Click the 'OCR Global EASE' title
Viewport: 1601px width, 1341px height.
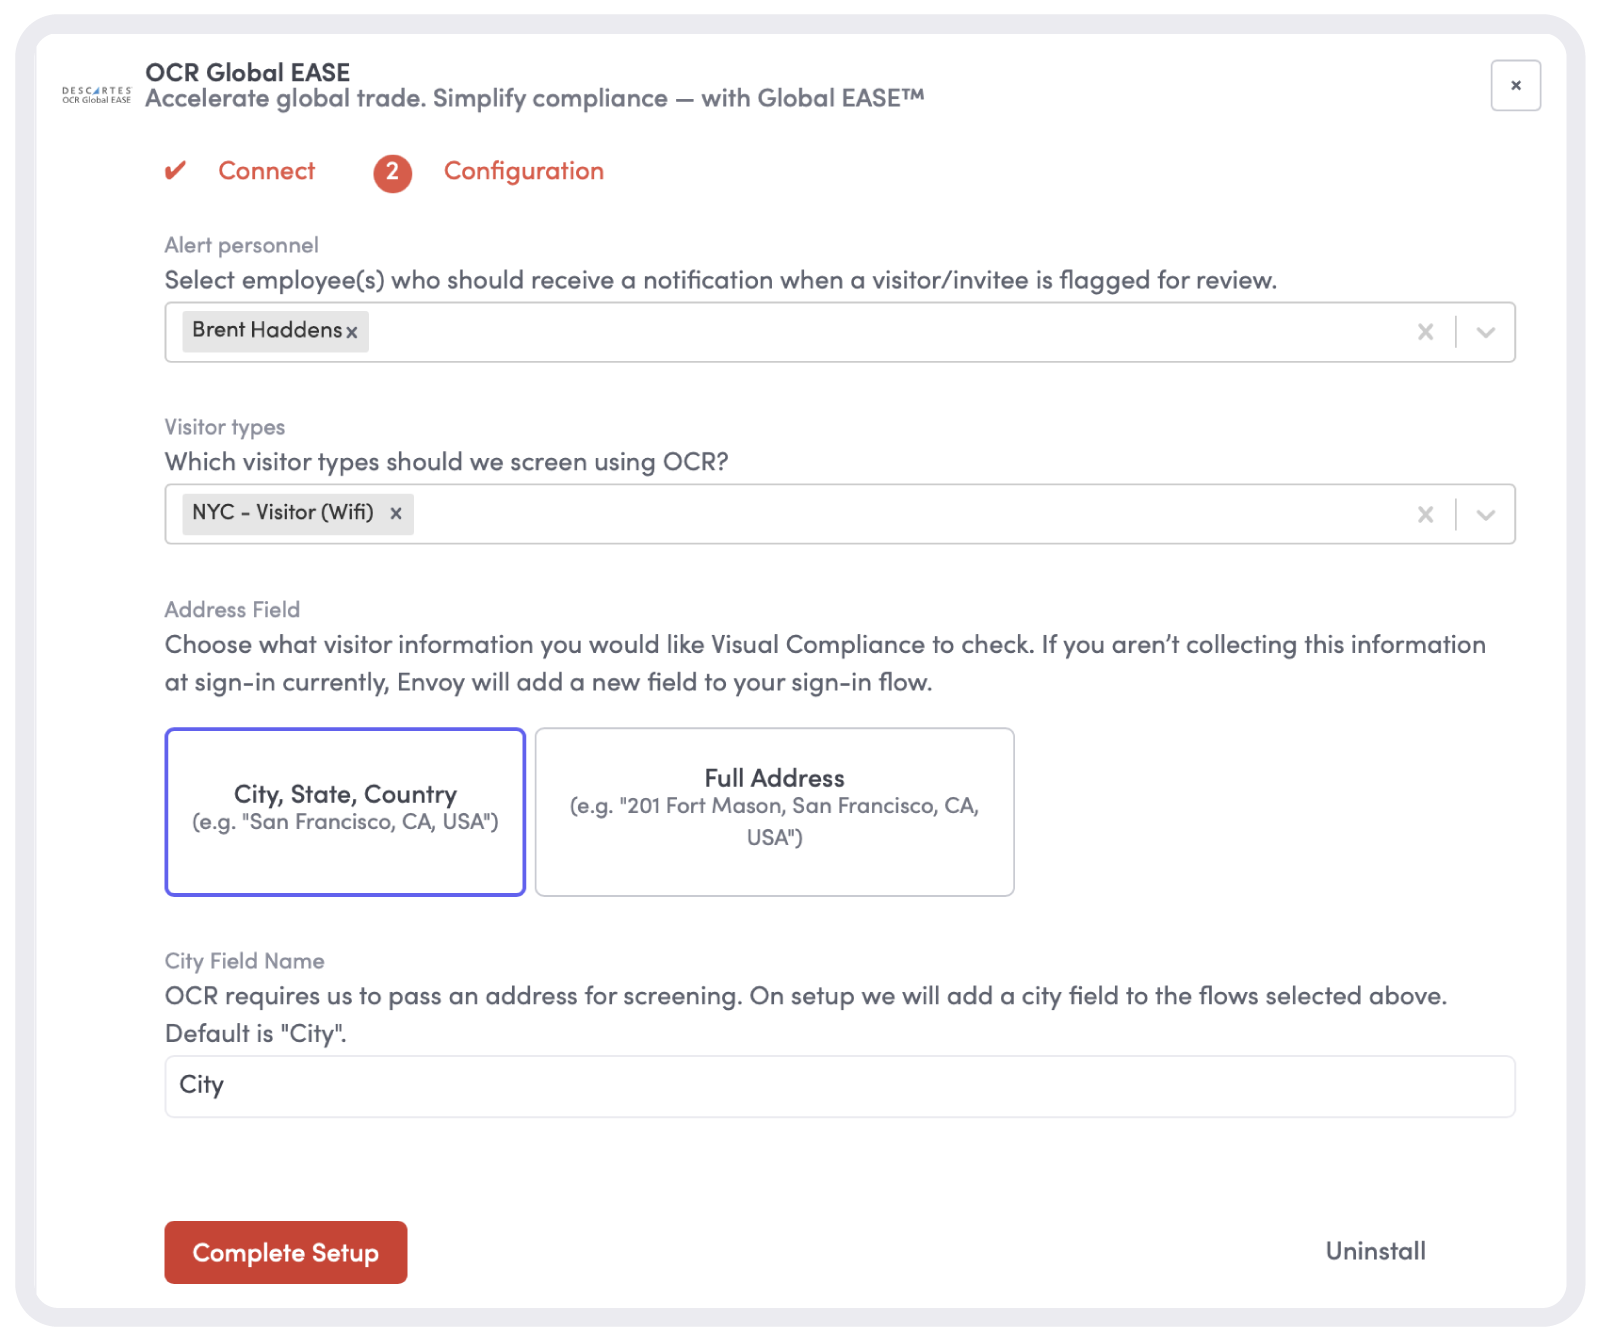[x=248, y=72]
